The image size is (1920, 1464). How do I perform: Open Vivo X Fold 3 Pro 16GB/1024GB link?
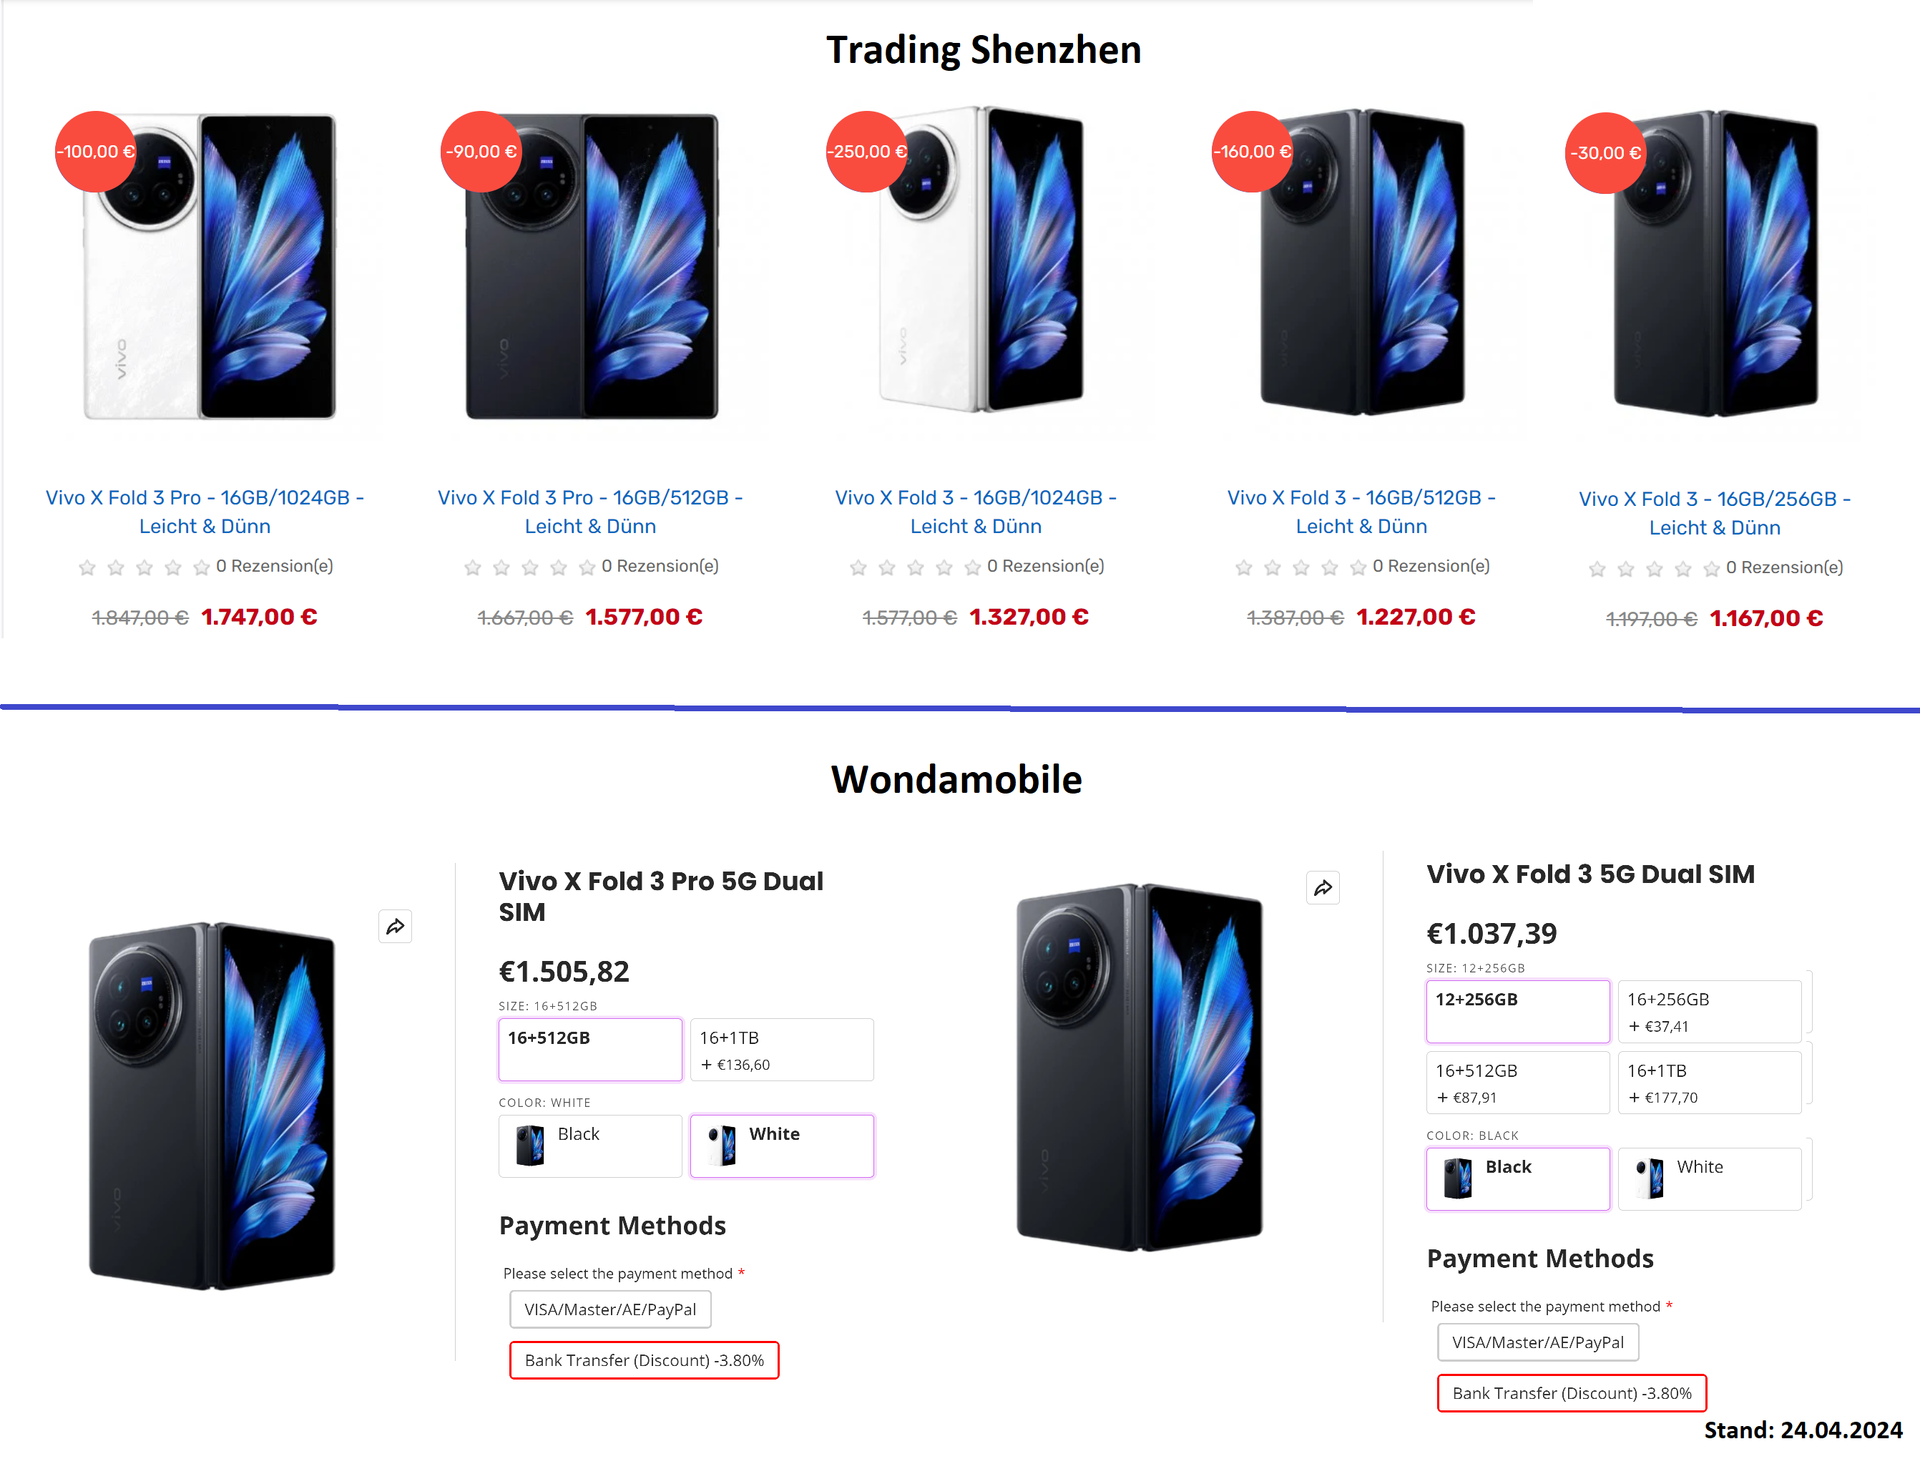click(205, 512)
